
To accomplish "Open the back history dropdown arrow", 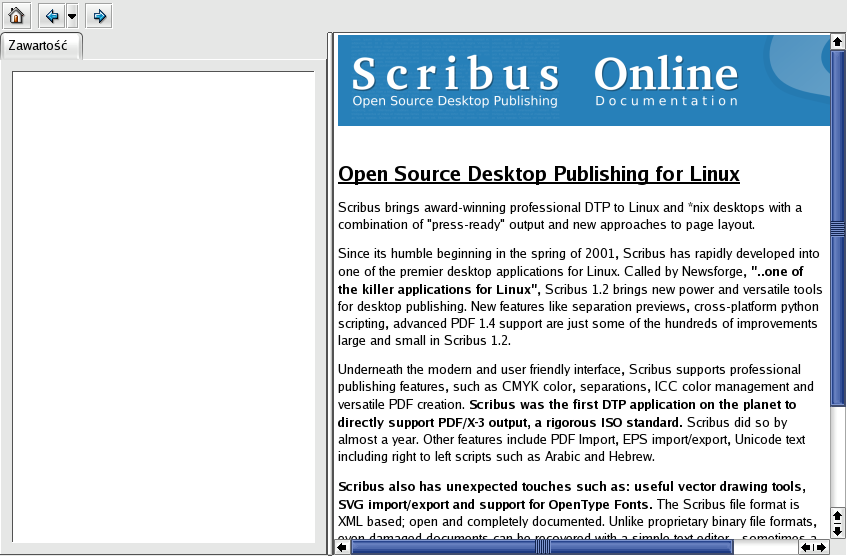I will [x=72, y=16].
